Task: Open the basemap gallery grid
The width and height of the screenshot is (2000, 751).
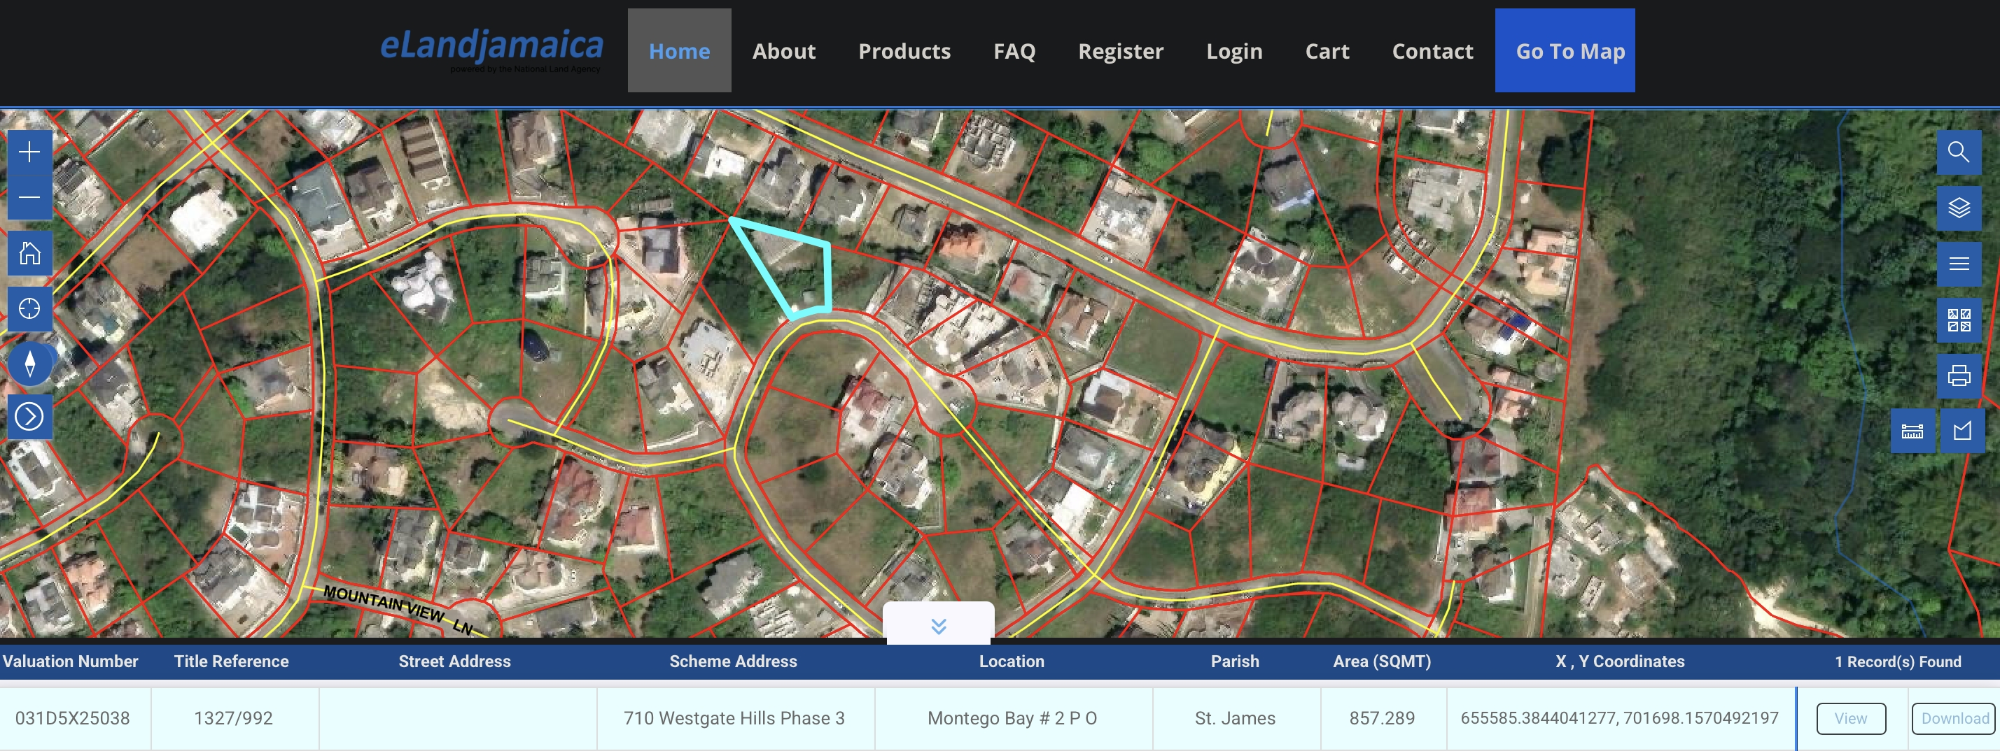Action: pyautogui.click(x=1959, y=320)
